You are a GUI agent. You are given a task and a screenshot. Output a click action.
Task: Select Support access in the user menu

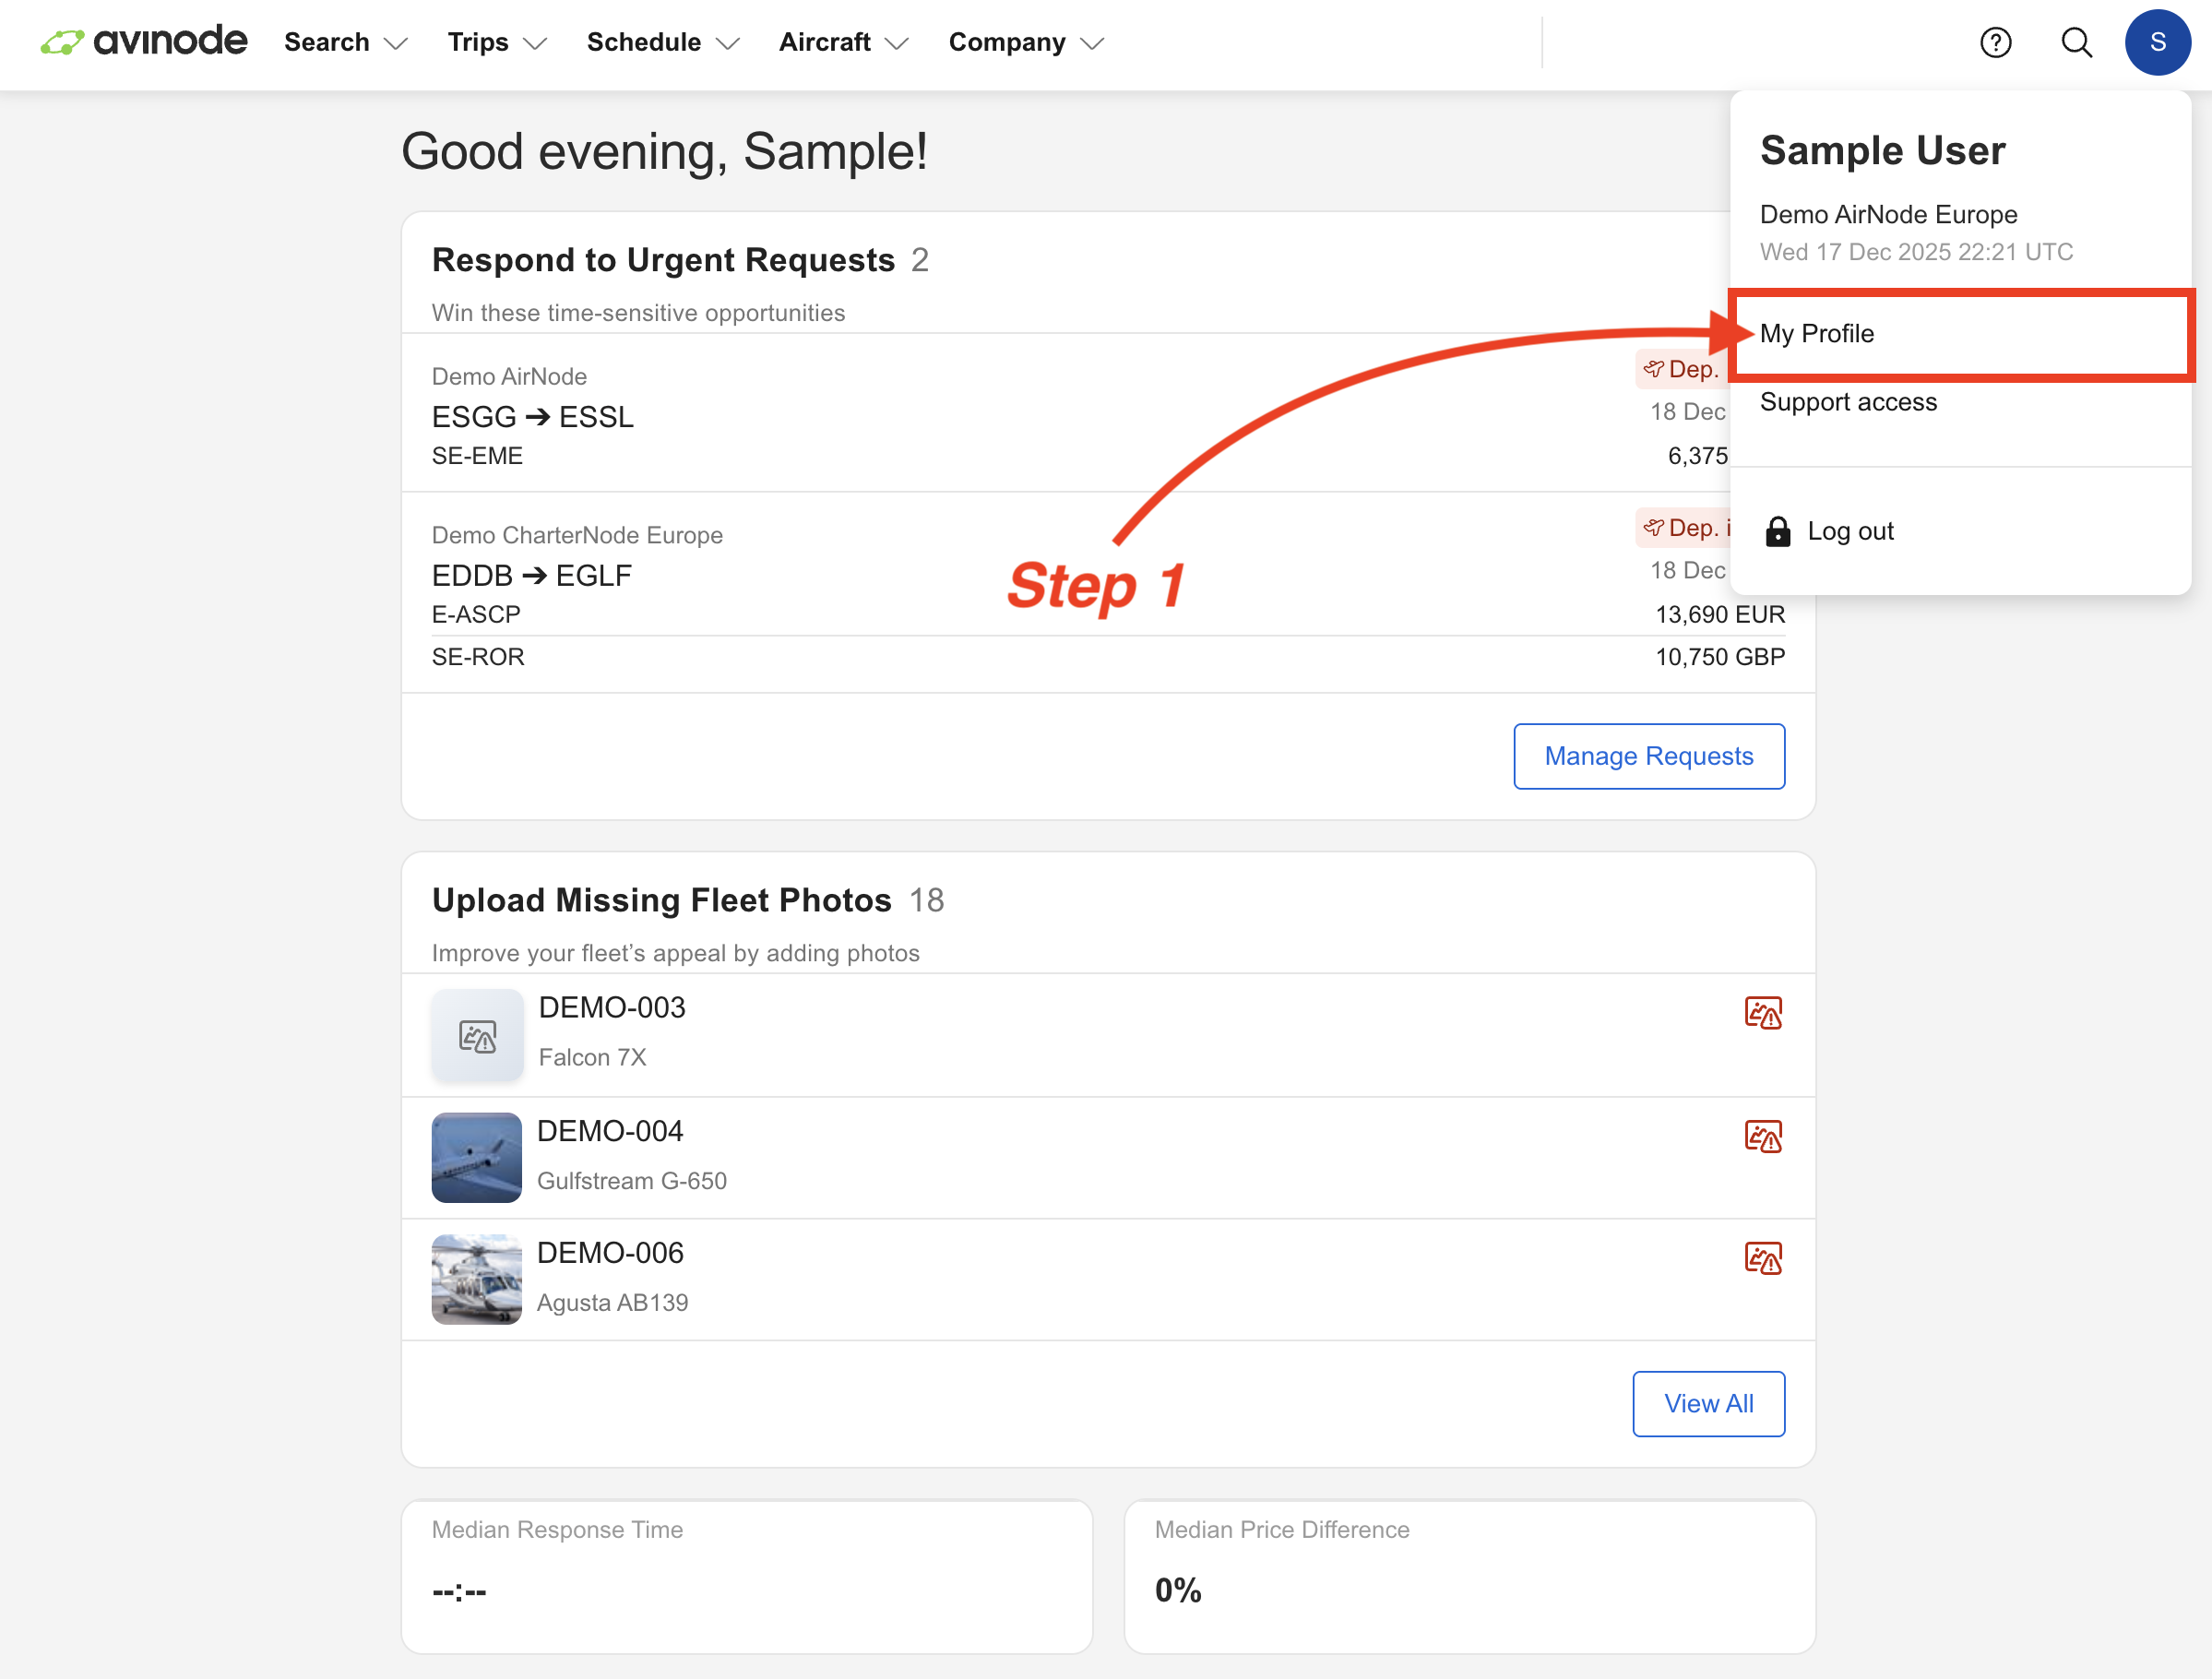point(1848,402)
